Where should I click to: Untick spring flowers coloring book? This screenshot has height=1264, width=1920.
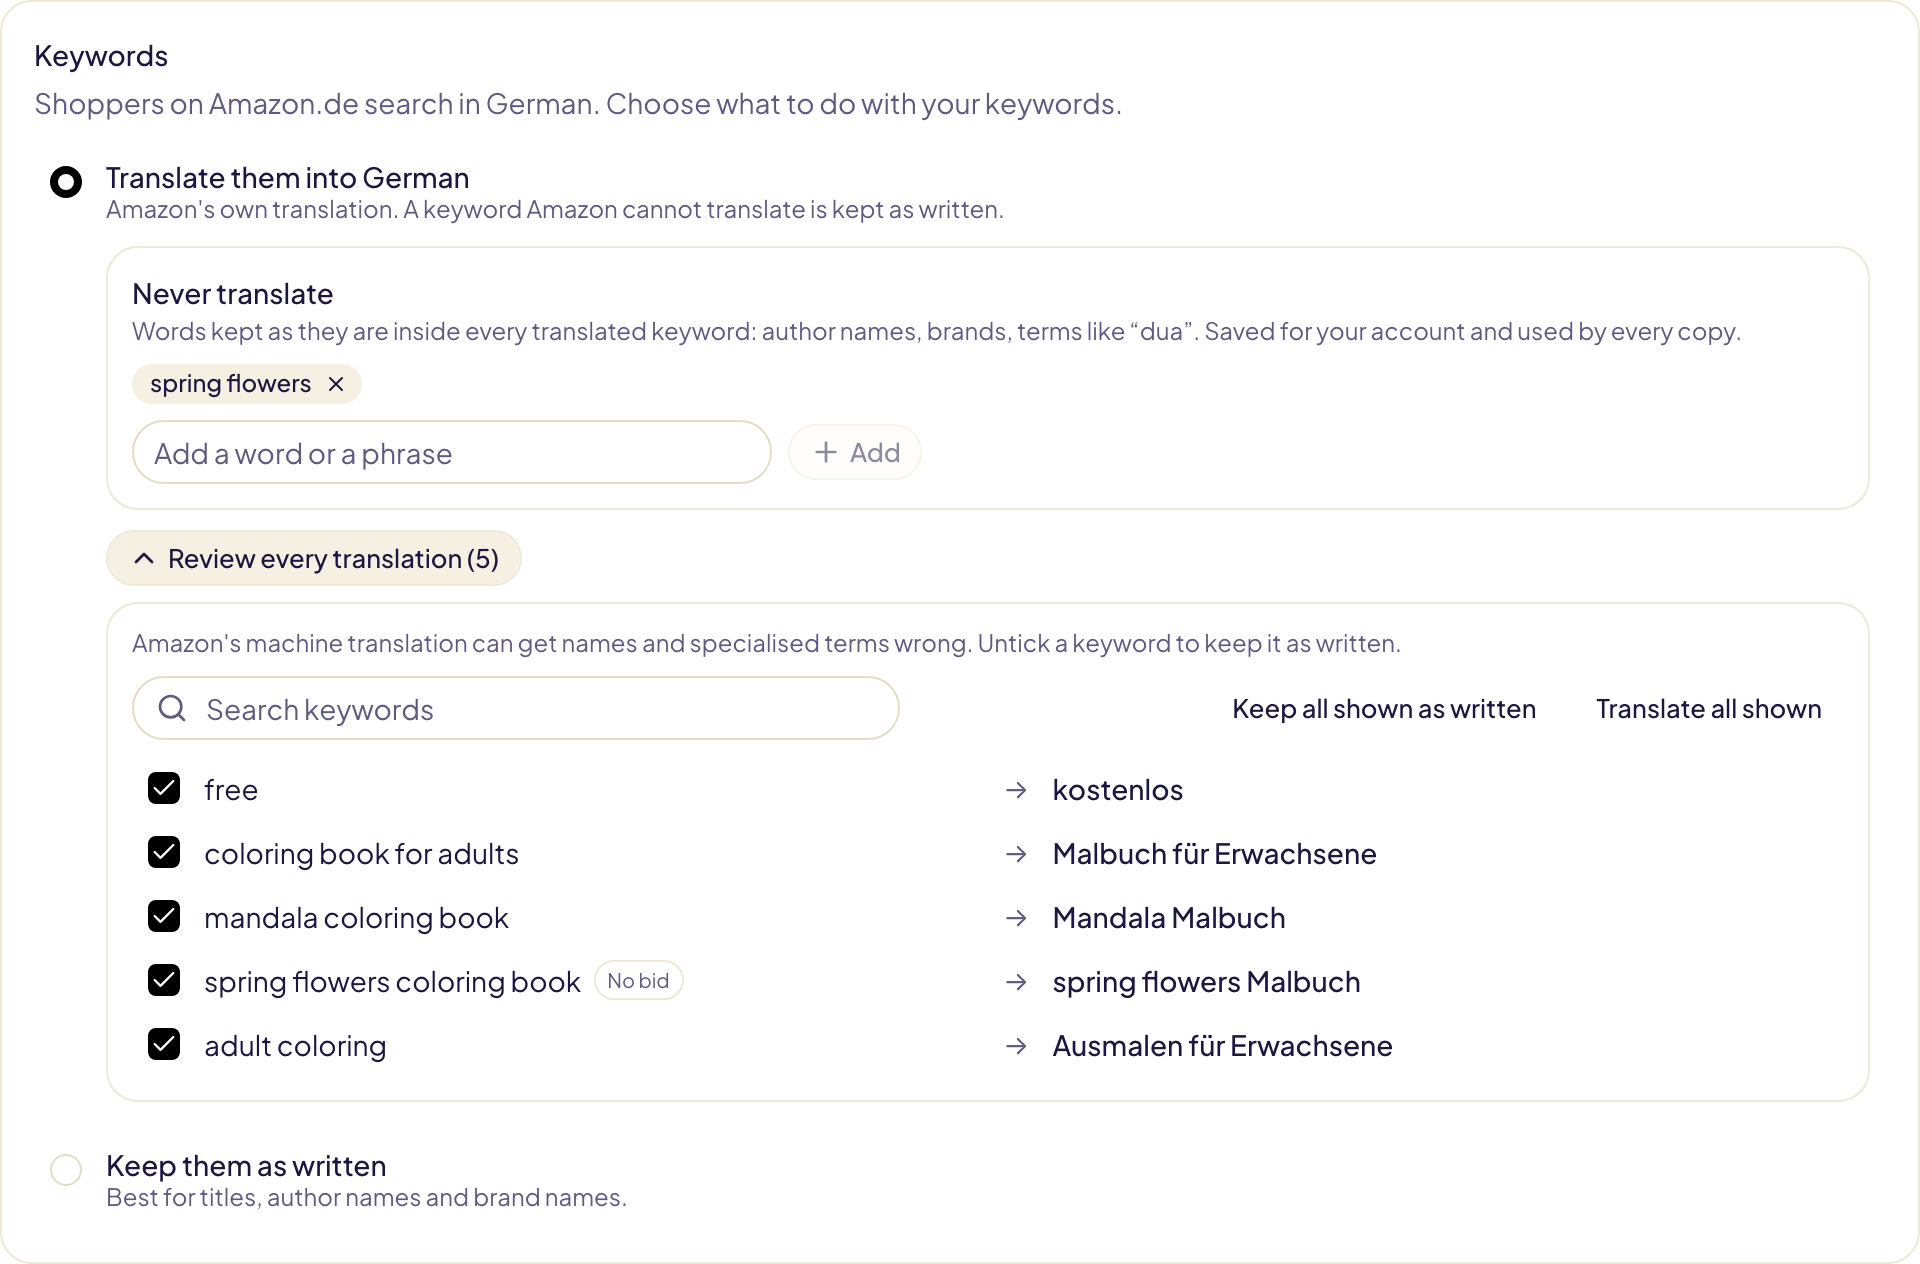tap(164, 981)
